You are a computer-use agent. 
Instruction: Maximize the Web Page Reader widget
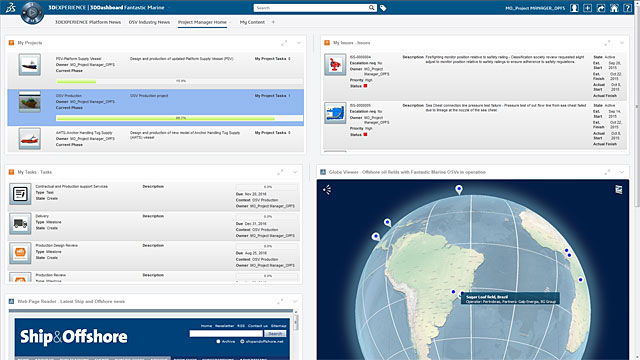[280, 302]
